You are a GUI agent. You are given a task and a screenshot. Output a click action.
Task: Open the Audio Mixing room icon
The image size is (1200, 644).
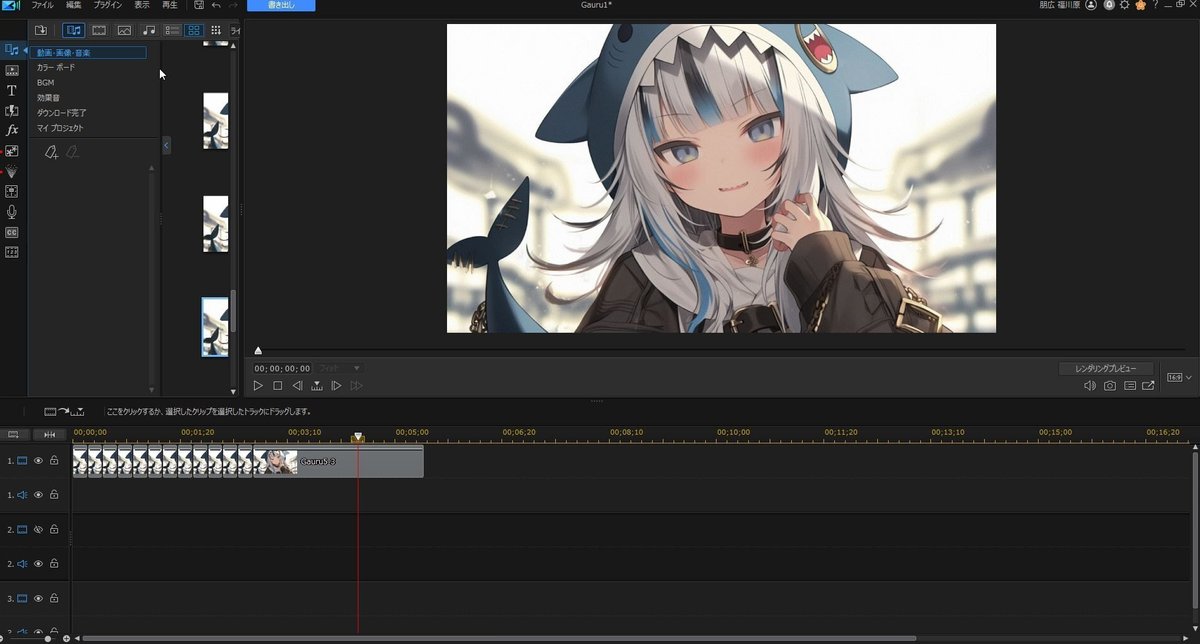coord(12,191)
